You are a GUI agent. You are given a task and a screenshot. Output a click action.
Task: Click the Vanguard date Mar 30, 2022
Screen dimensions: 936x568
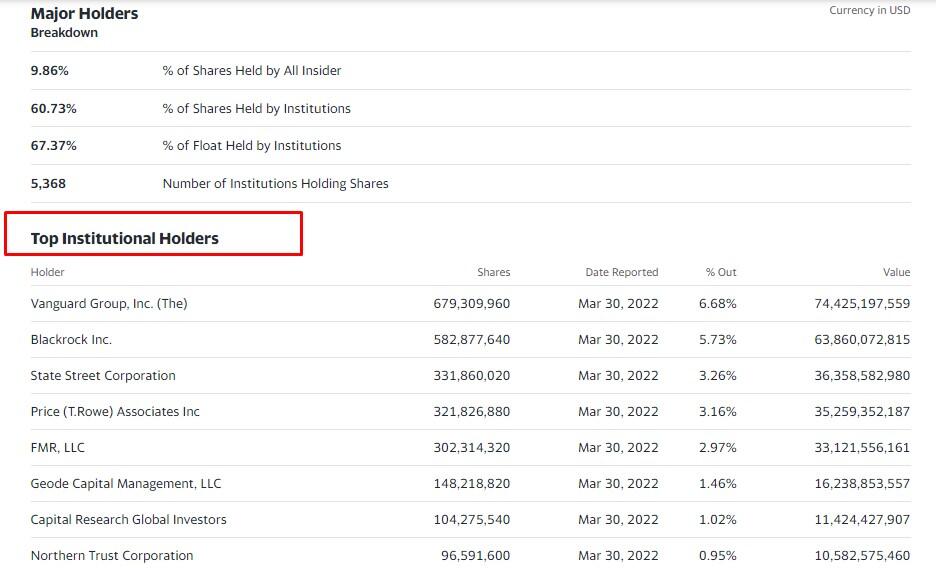pos(618,304)
